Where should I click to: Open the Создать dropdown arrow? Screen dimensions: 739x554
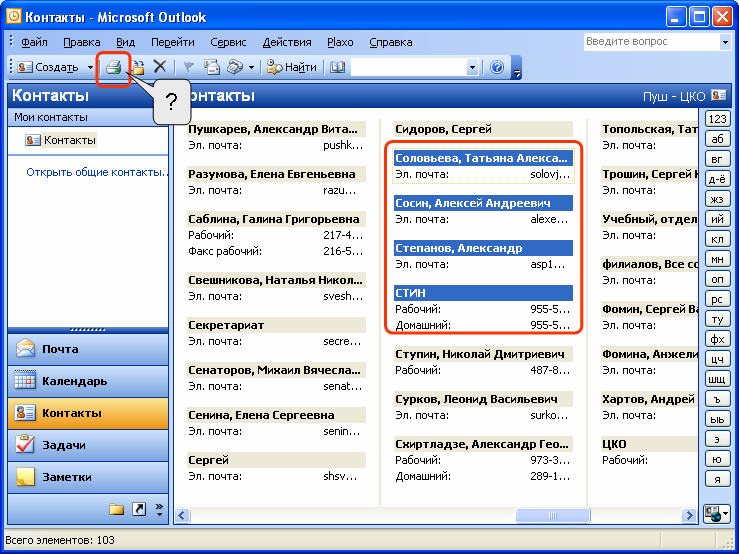(90, 67)
